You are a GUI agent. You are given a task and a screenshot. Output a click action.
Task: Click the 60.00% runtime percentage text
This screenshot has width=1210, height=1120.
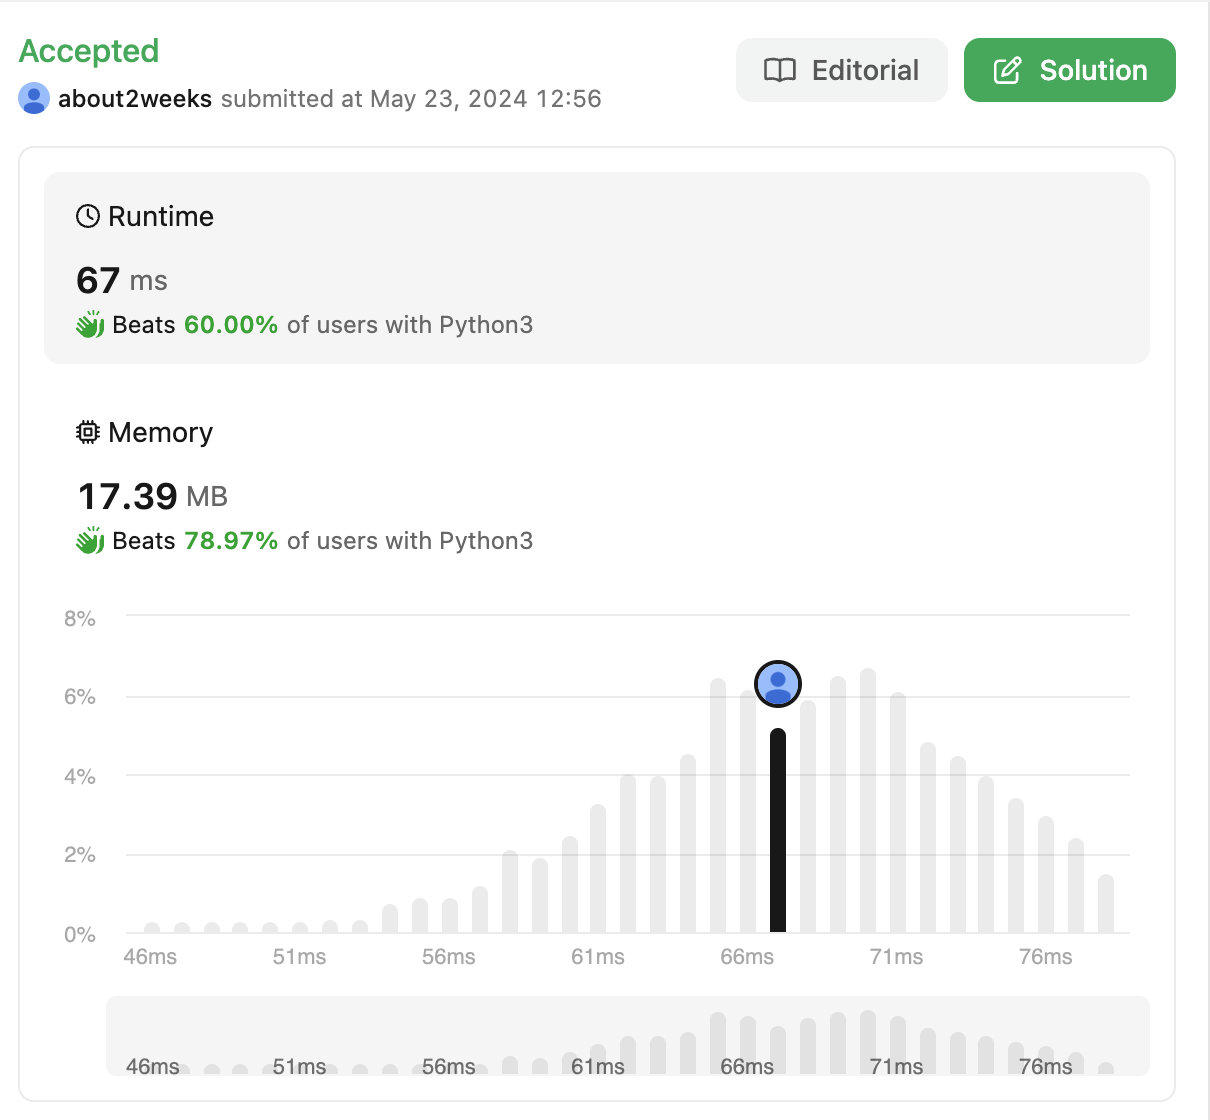coord(231,325)
